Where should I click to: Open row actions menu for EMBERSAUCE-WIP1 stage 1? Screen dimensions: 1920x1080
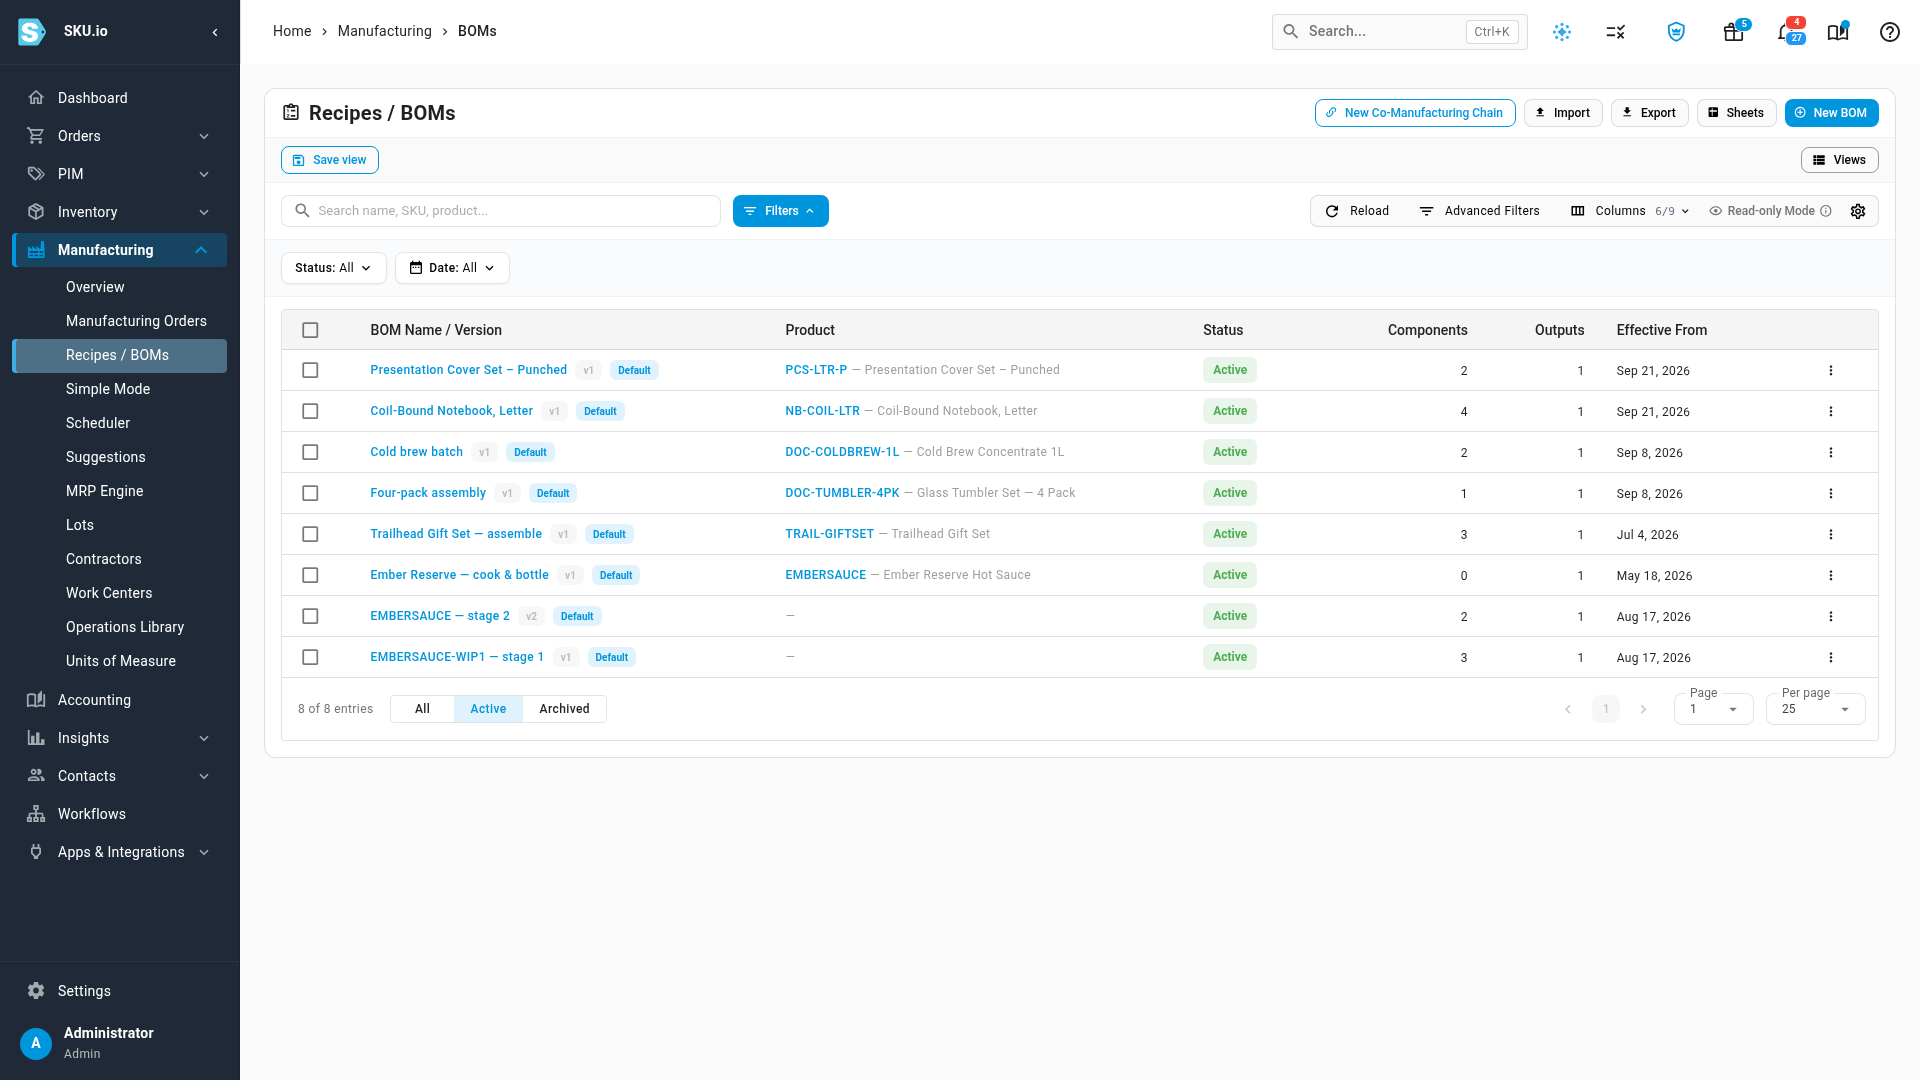click(x=1831, y=657)
